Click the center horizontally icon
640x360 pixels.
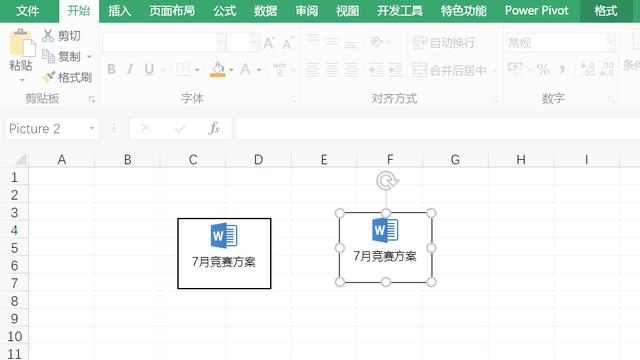point(332,70)
